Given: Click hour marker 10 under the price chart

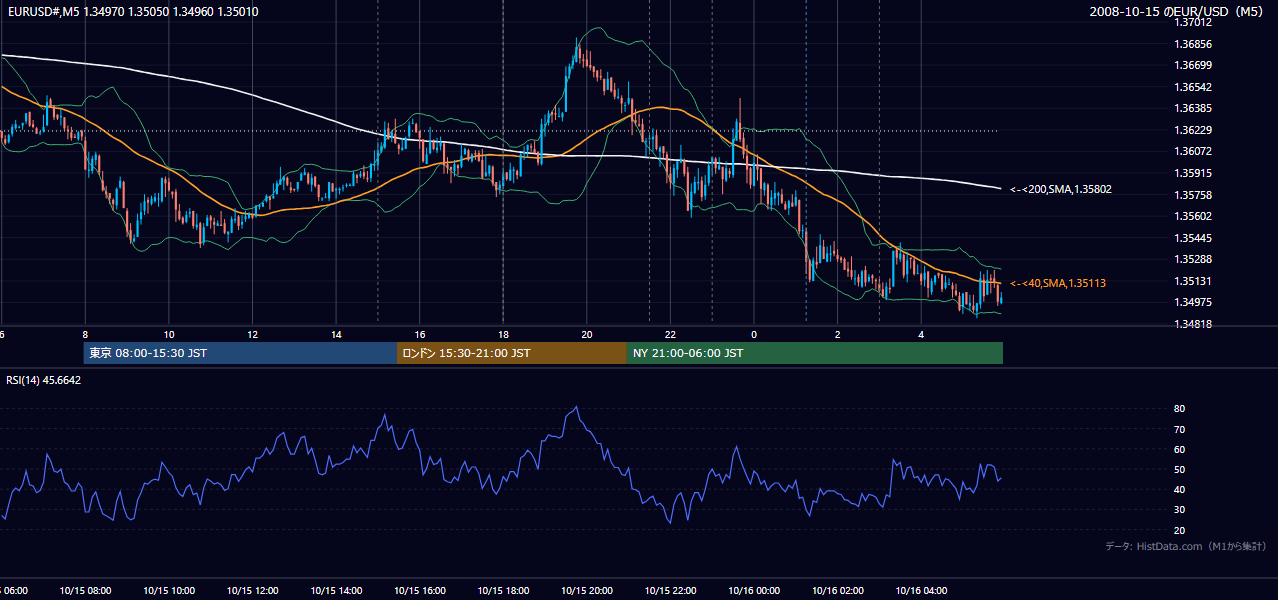Looking at the screenshot, I should coord(169,335).
